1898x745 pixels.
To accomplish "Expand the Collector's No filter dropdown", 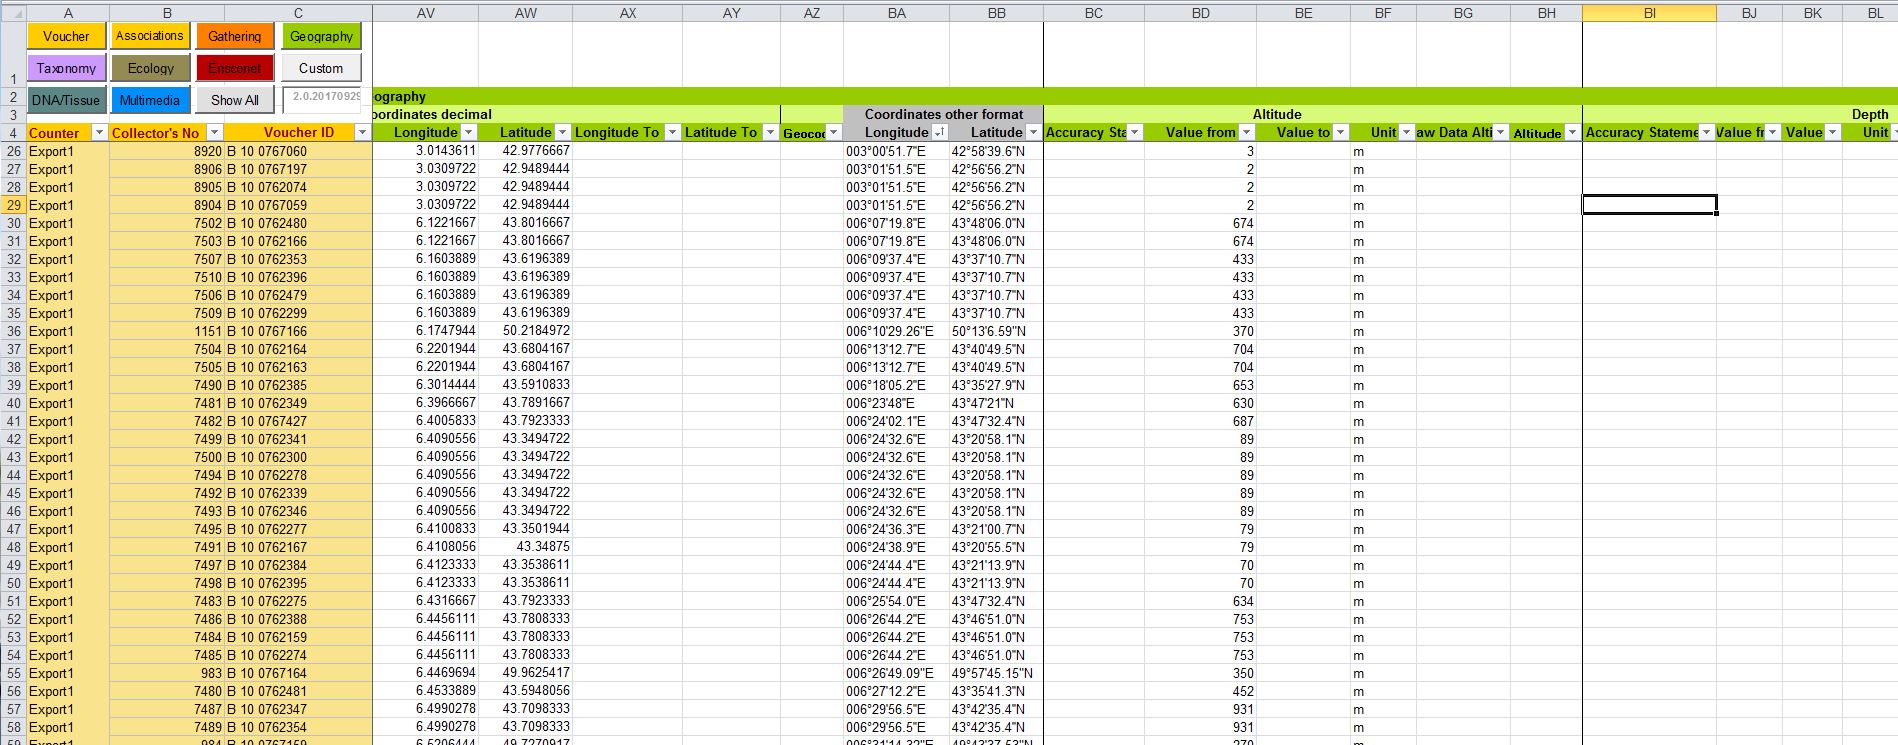I will point(214,133).
